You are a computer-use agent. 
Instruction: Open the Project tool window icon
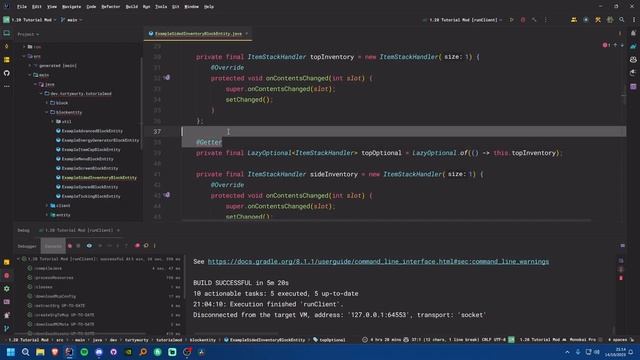pyautogui.click(x=7, y=33)
